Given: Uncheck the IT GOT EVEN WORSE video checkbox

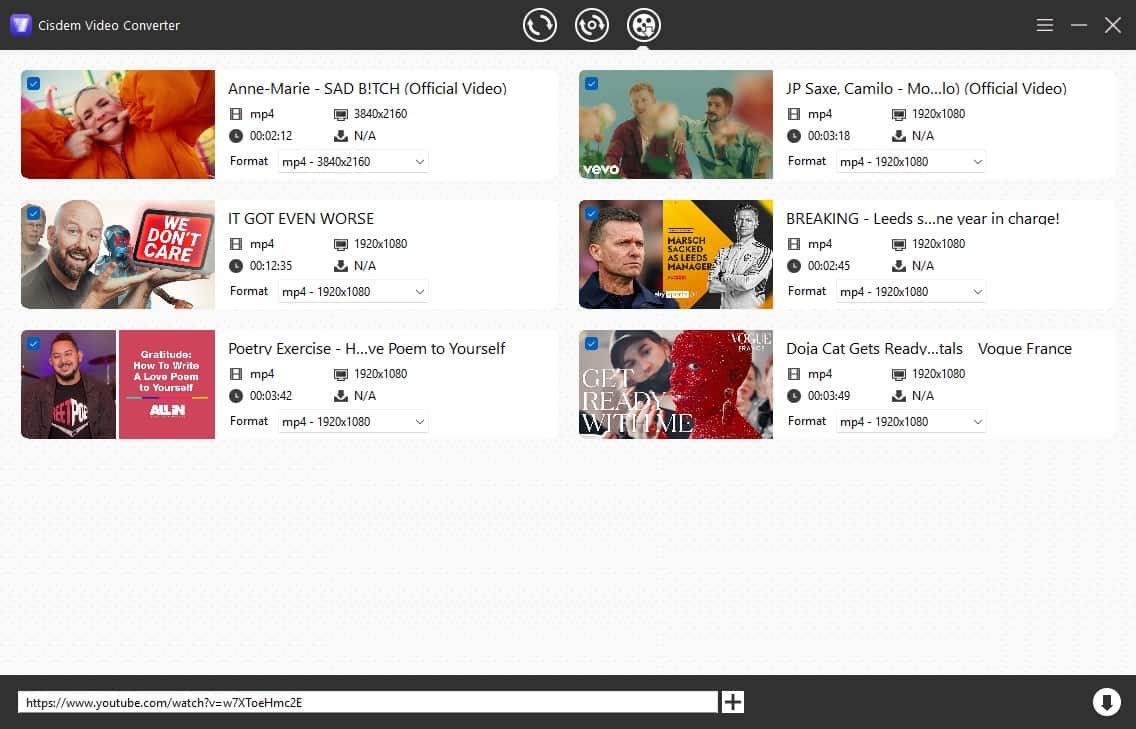Looking at the screenshot, I should click(33, 214).
